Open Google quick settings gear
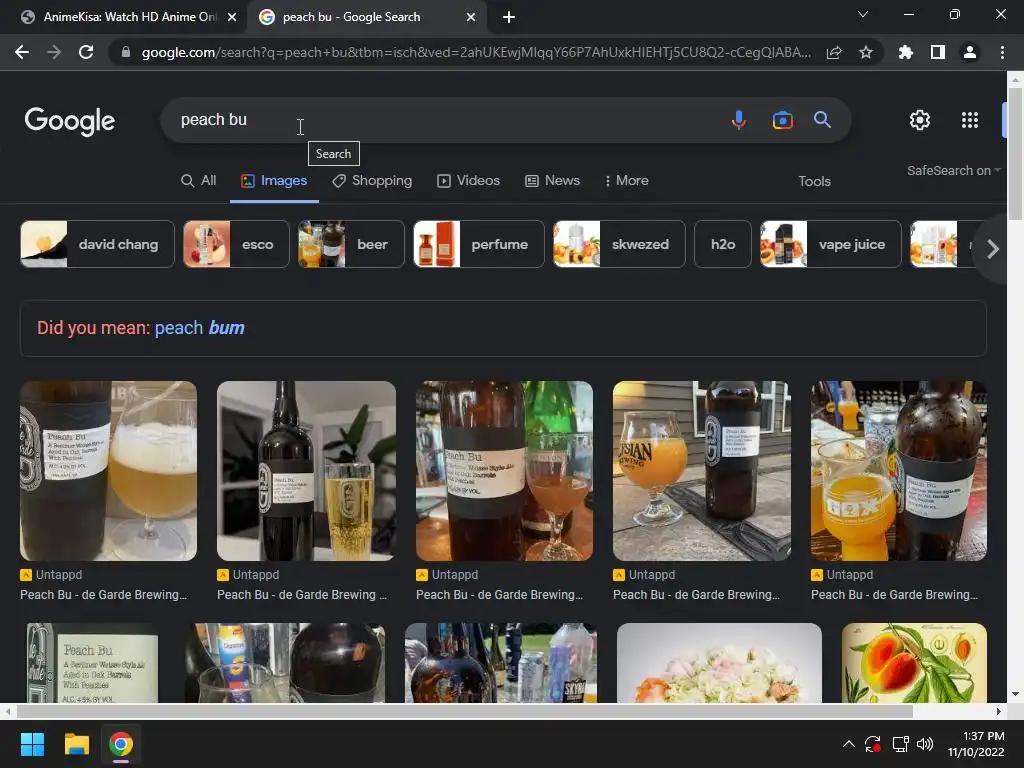The image size is (1024, 768). click(920, 120)
